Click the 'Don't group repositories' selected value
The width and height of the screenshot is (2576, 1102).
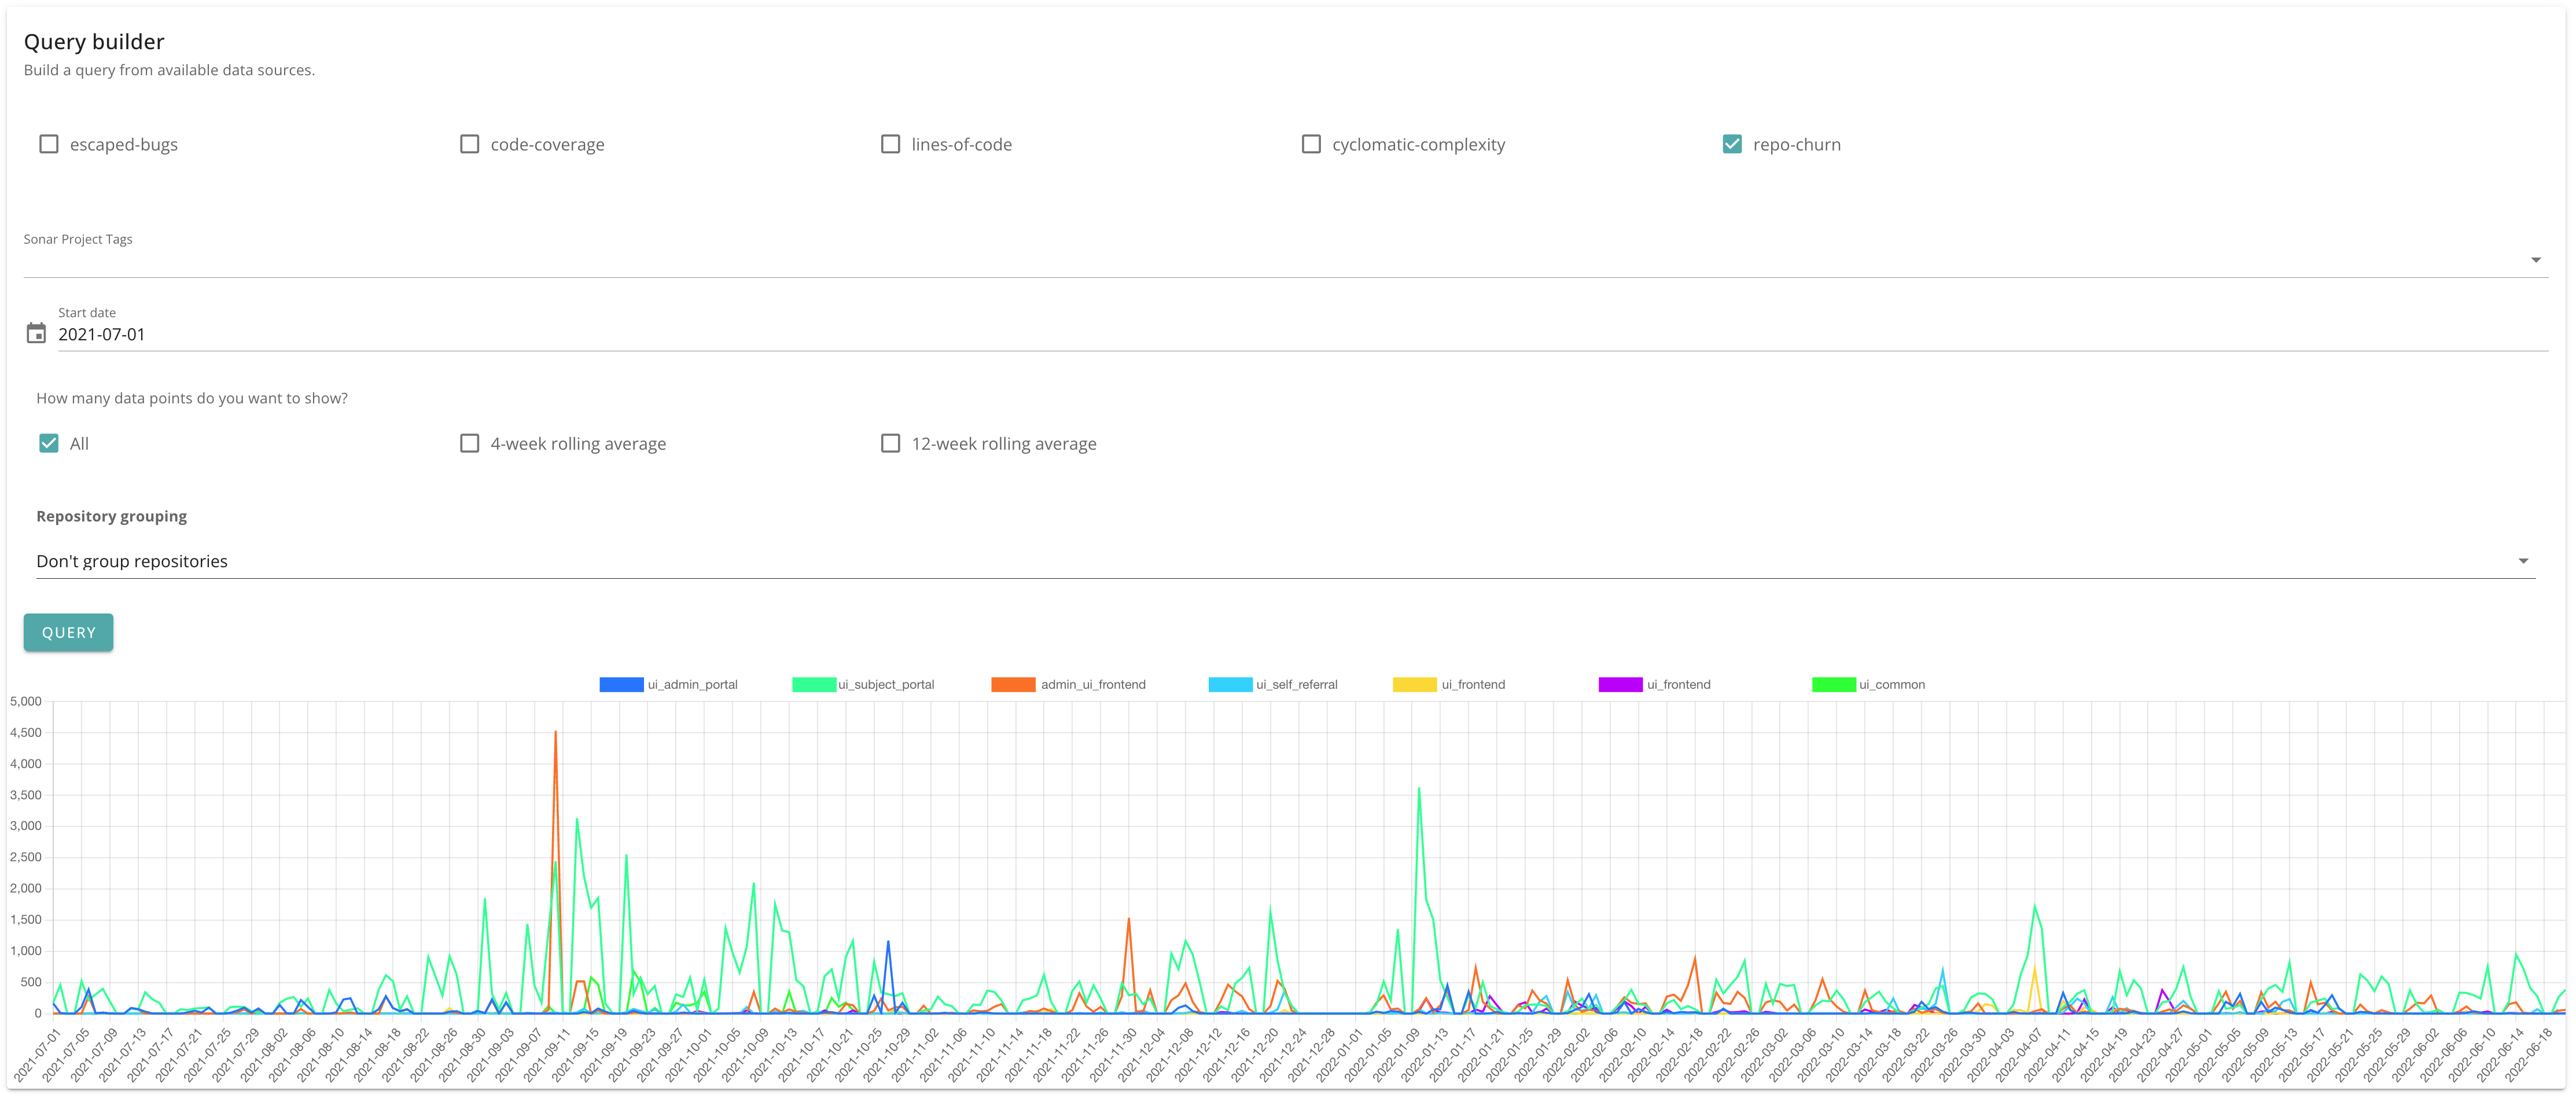point(132,561)
